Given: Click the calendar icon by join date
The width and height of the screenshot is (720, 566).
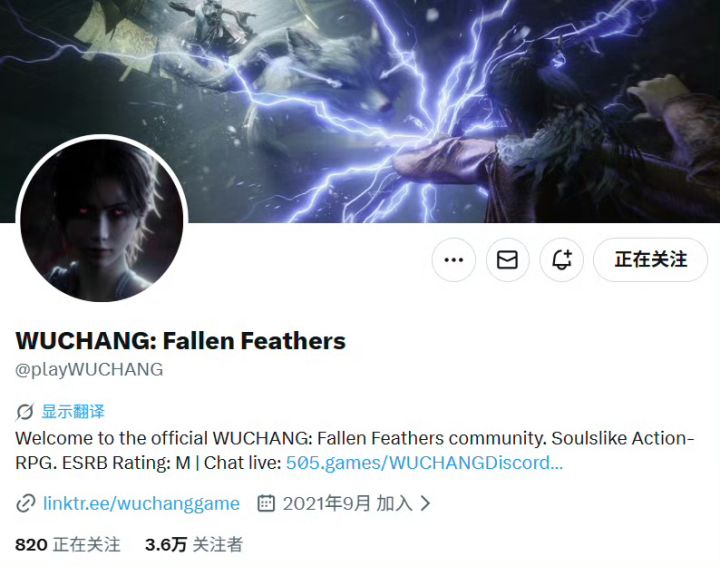Looking at the screenshot, I should (x=266, y=504).
